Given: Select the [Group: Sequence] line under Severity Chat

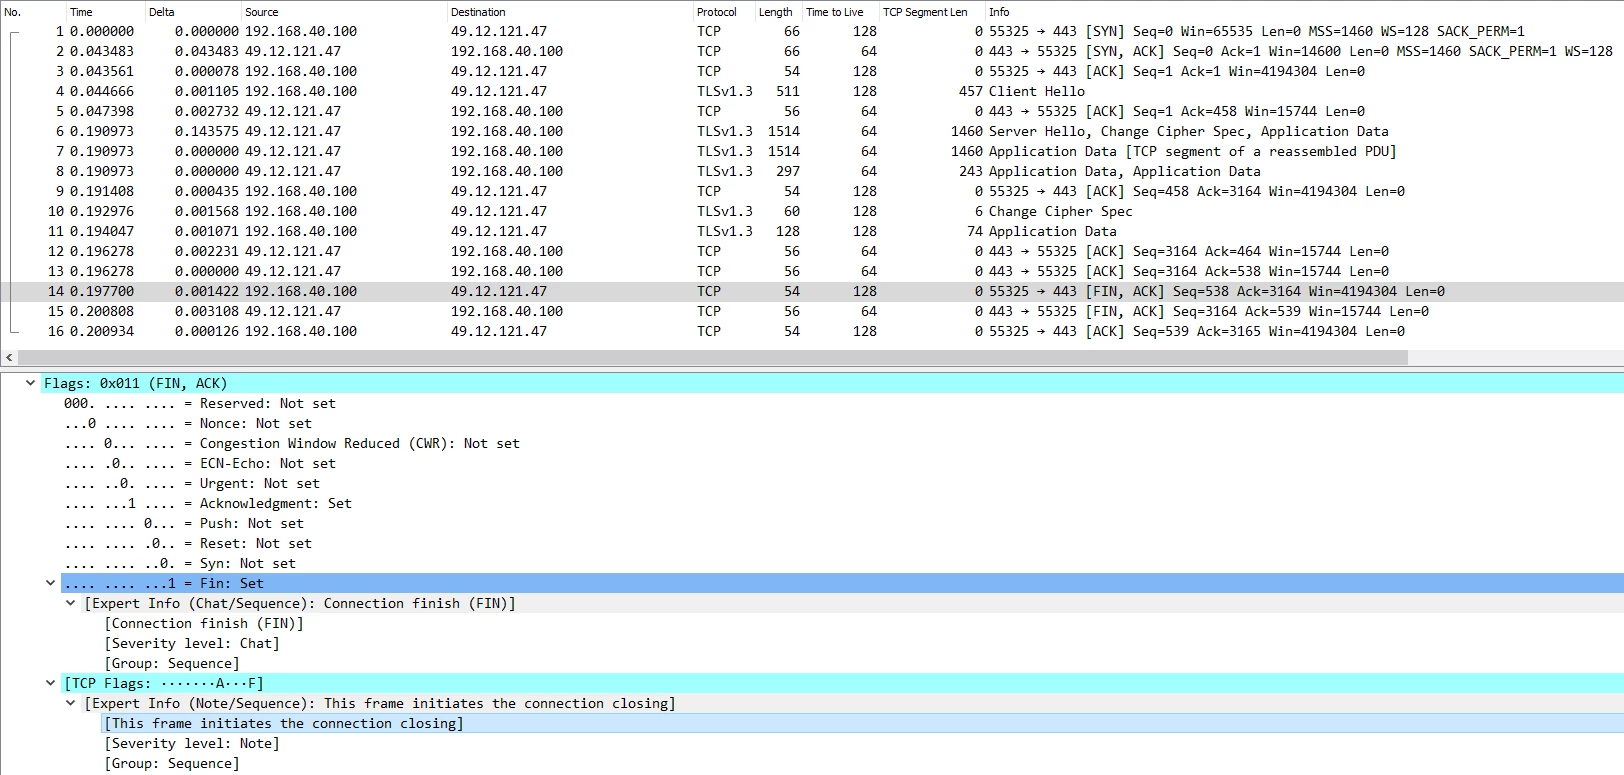Looking at the screenshot, I should point(172,663).
